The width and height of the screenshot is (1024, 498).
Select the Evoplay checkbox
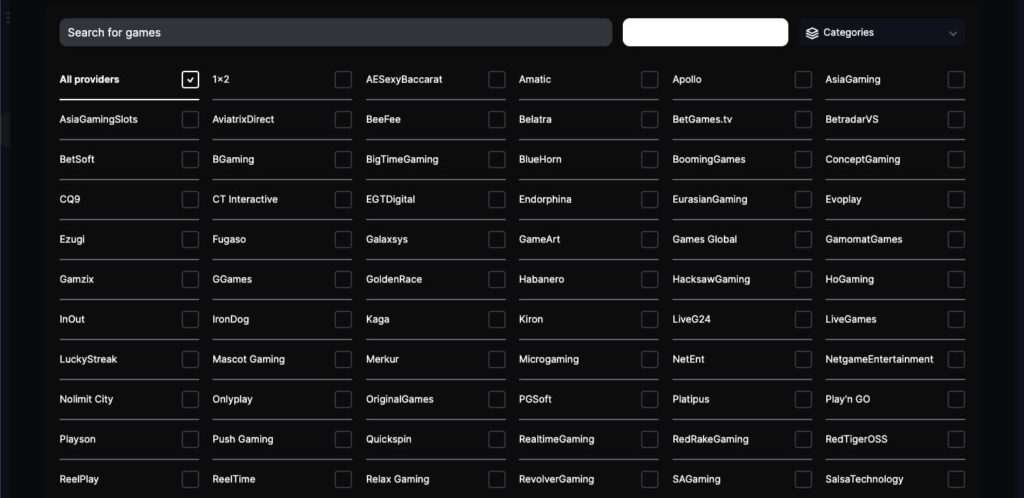(x=956, y=199)
